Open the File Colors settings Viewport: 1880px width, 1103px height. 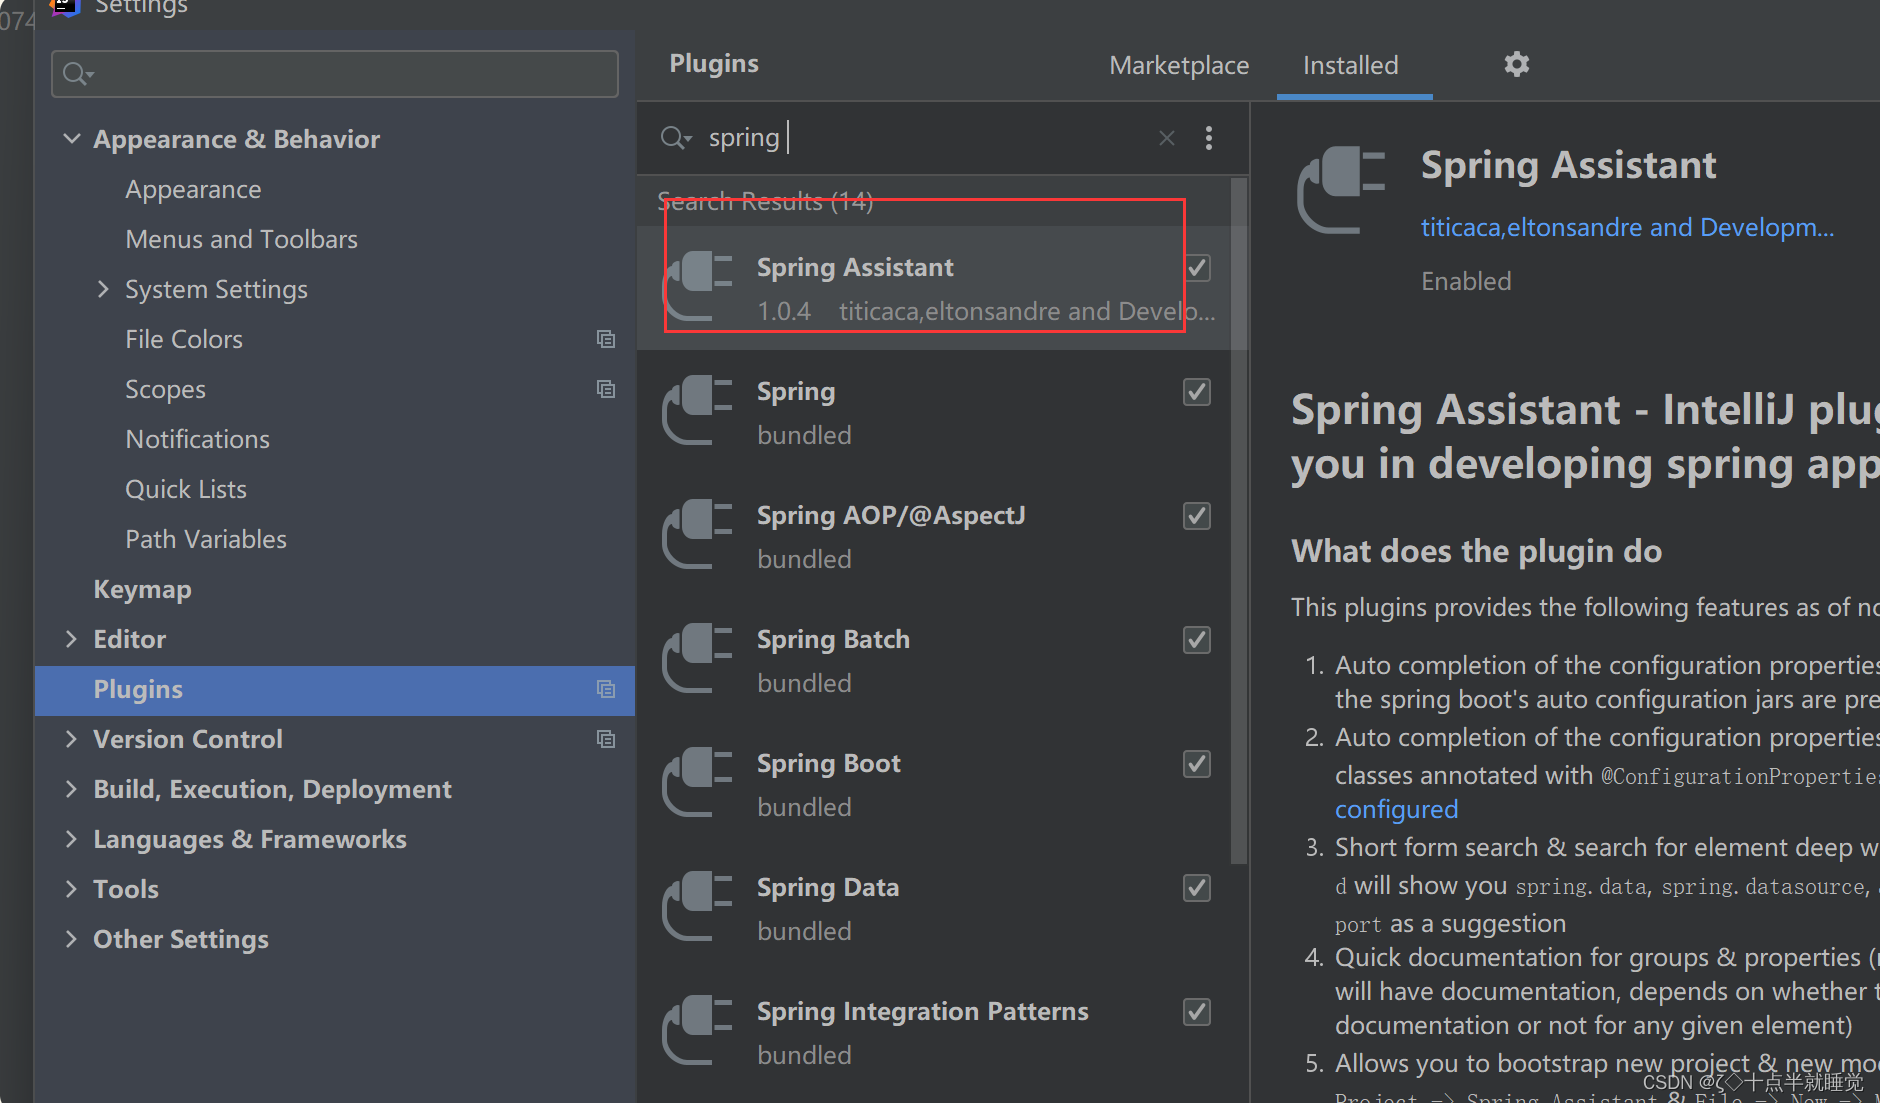click(x=184, y=339)
